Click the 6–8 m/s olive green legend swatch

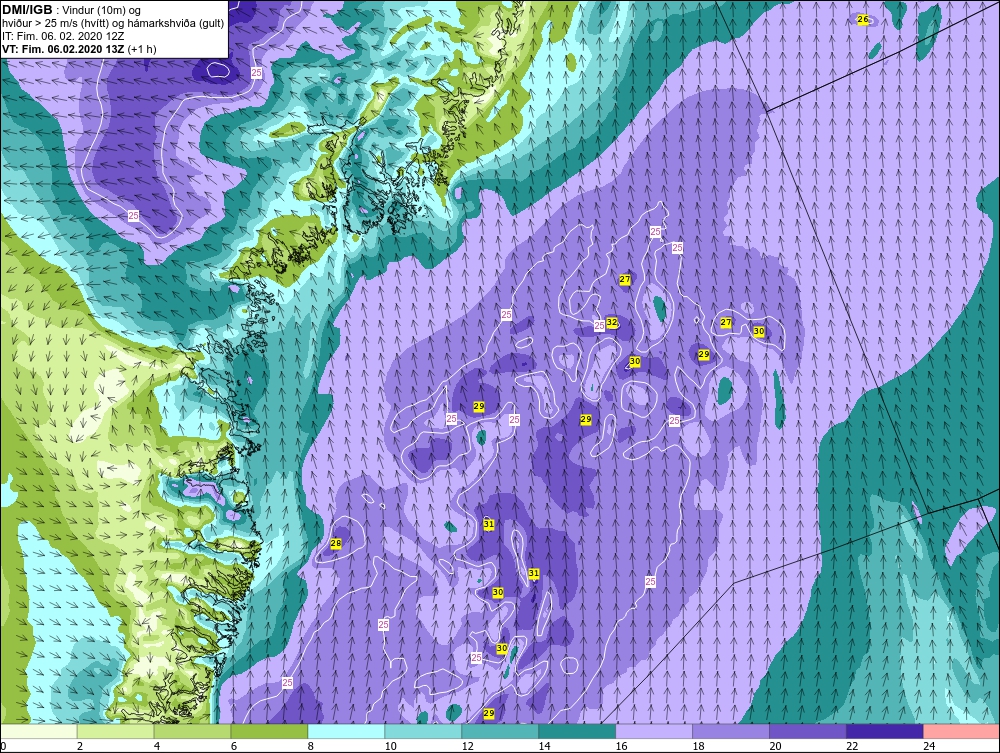269,731
